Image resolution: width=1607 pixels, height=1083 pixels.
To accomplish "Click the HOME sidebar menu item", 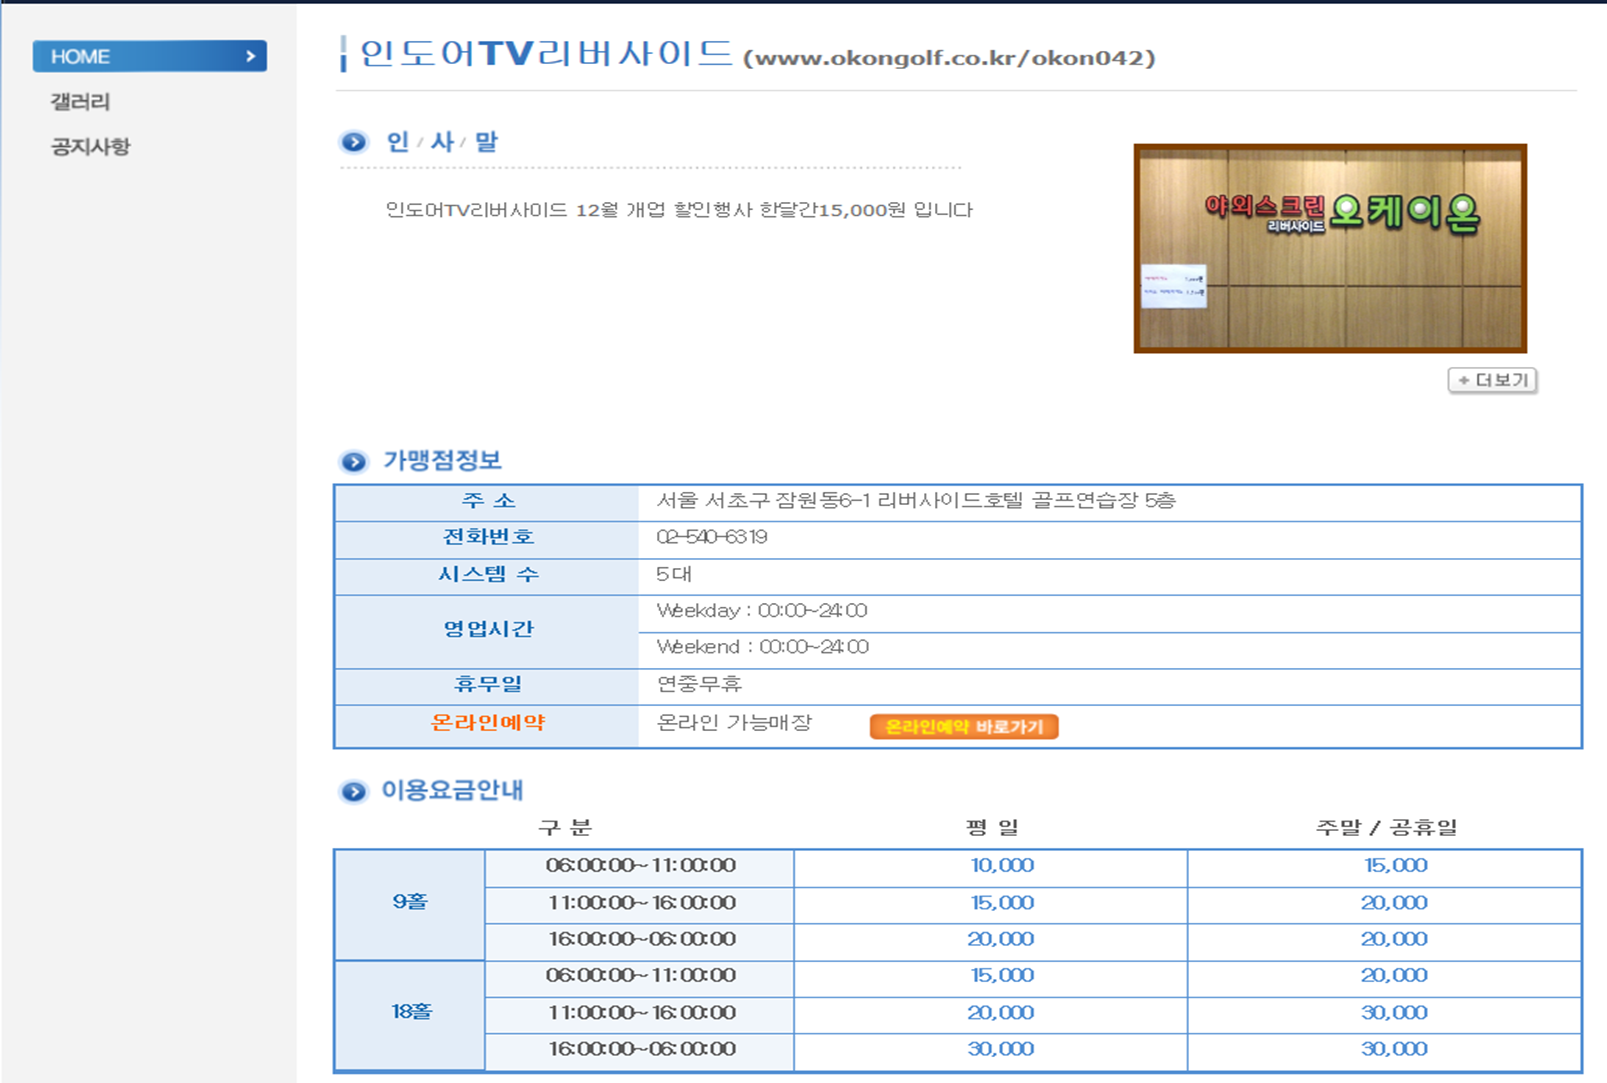I will pyautogui.click(x=148, y=57).
